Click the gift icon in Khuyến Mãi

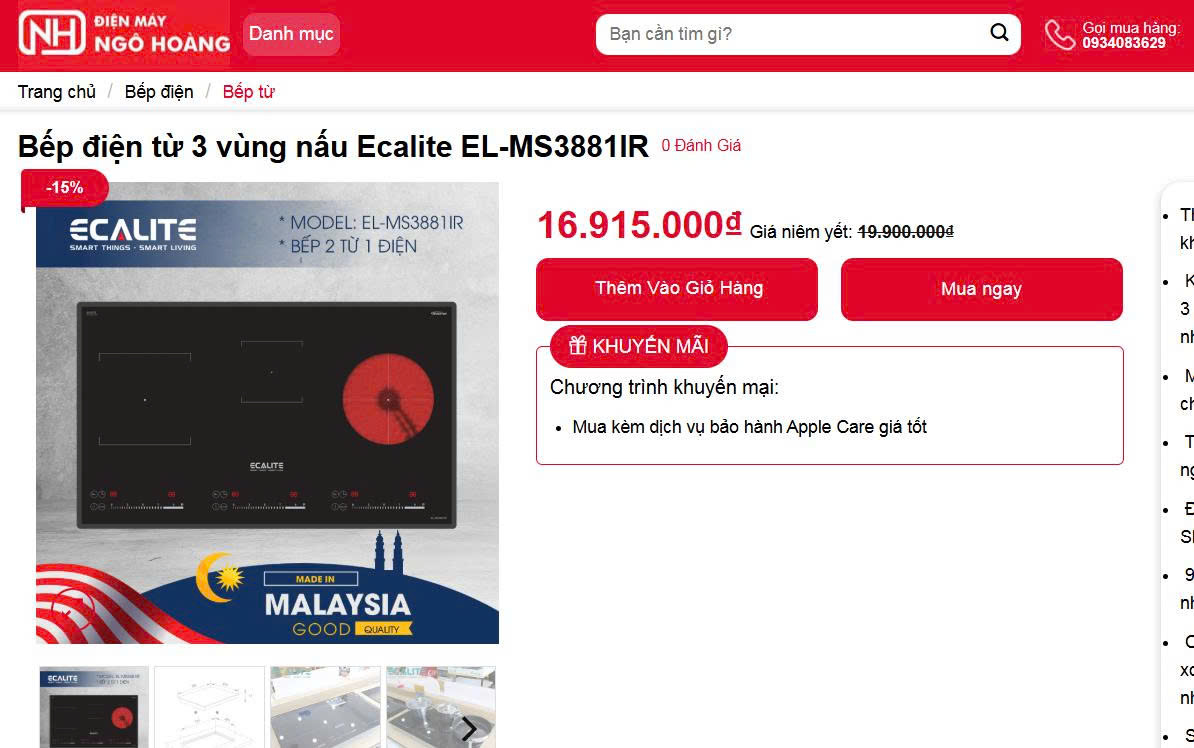tap(578, 346)
